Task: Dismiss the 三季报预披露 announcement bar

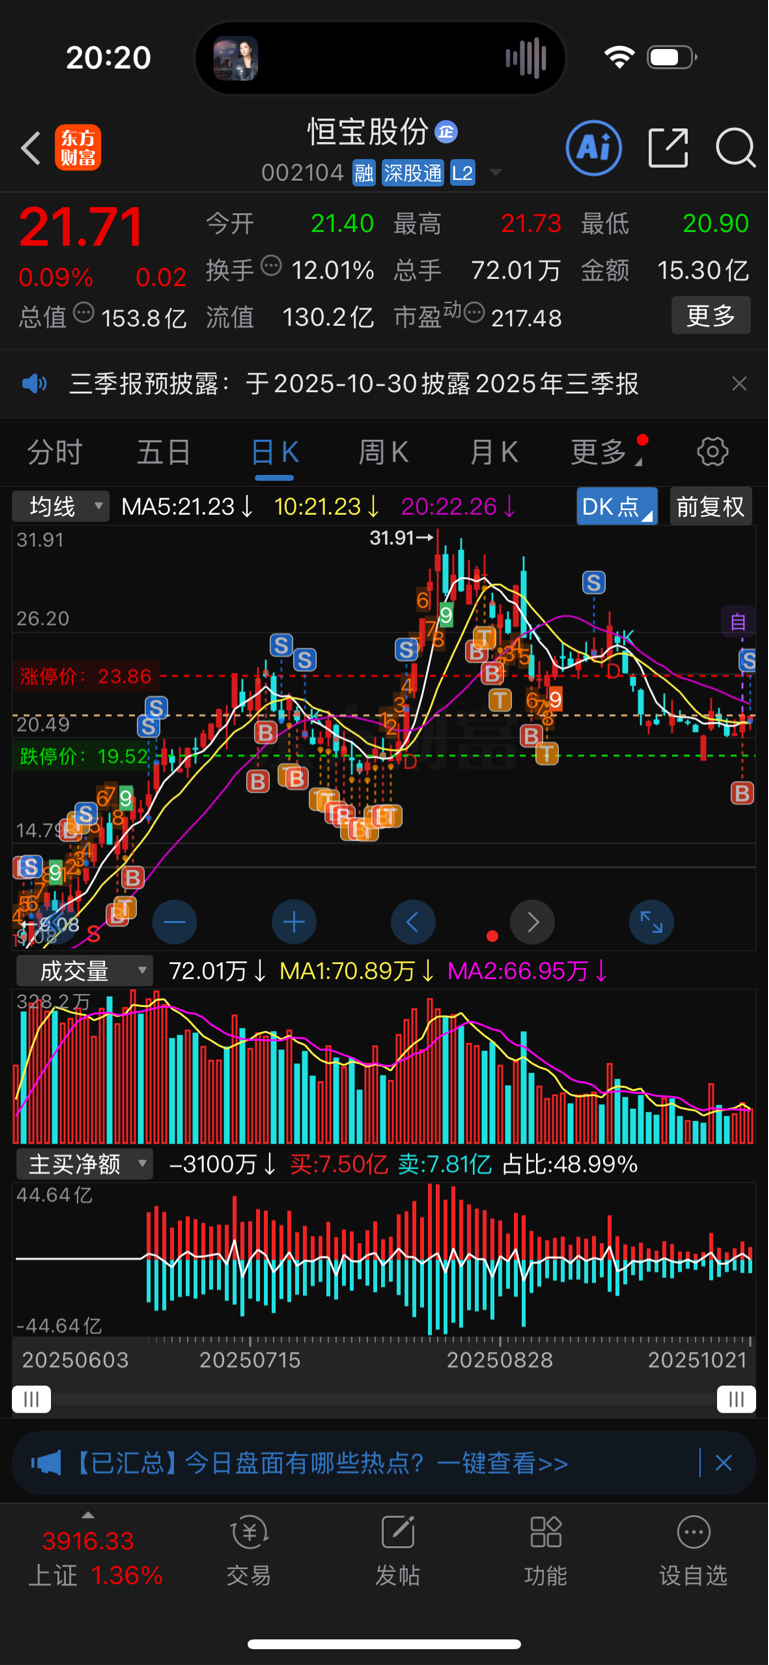Action: [739, 384]
